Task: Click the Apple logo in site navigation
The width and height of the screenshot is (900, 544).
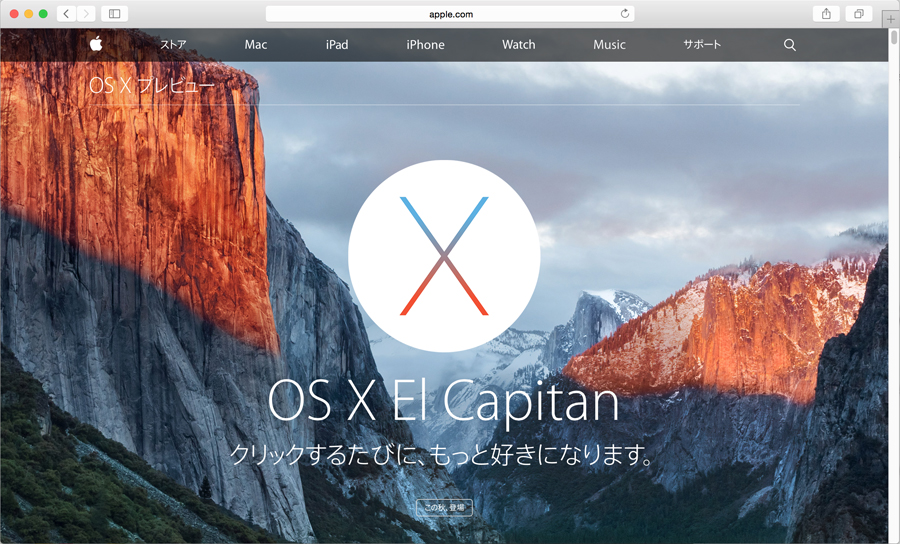Action: click(x=96, y=44)
